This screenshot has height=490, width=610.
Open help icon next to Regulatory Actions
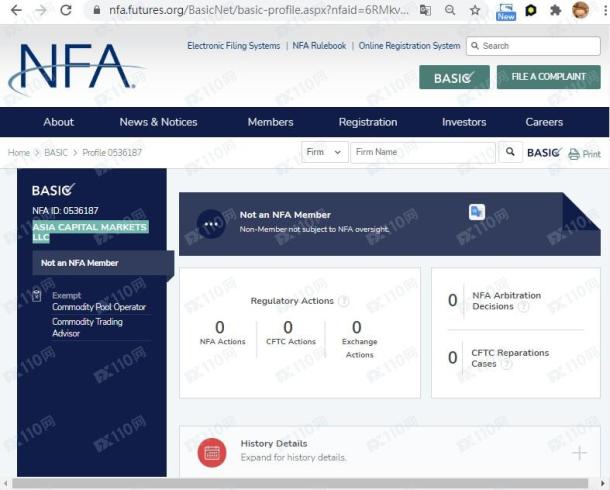(343, 301)
